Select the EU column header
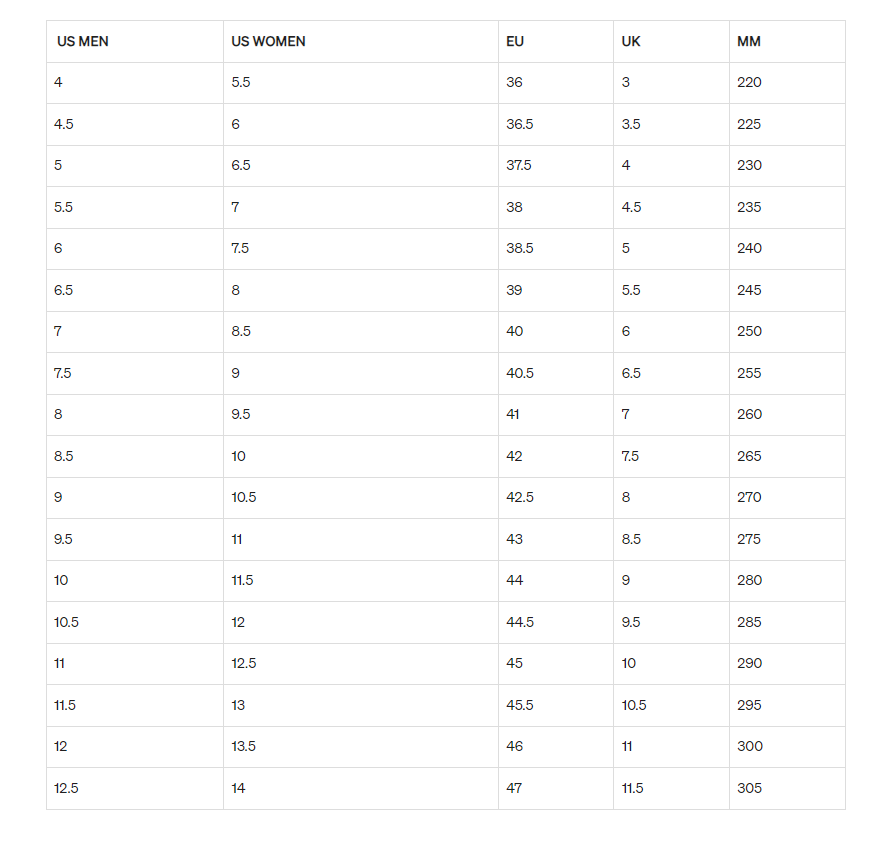Screen dimensions: 891x843 (515, 42)
